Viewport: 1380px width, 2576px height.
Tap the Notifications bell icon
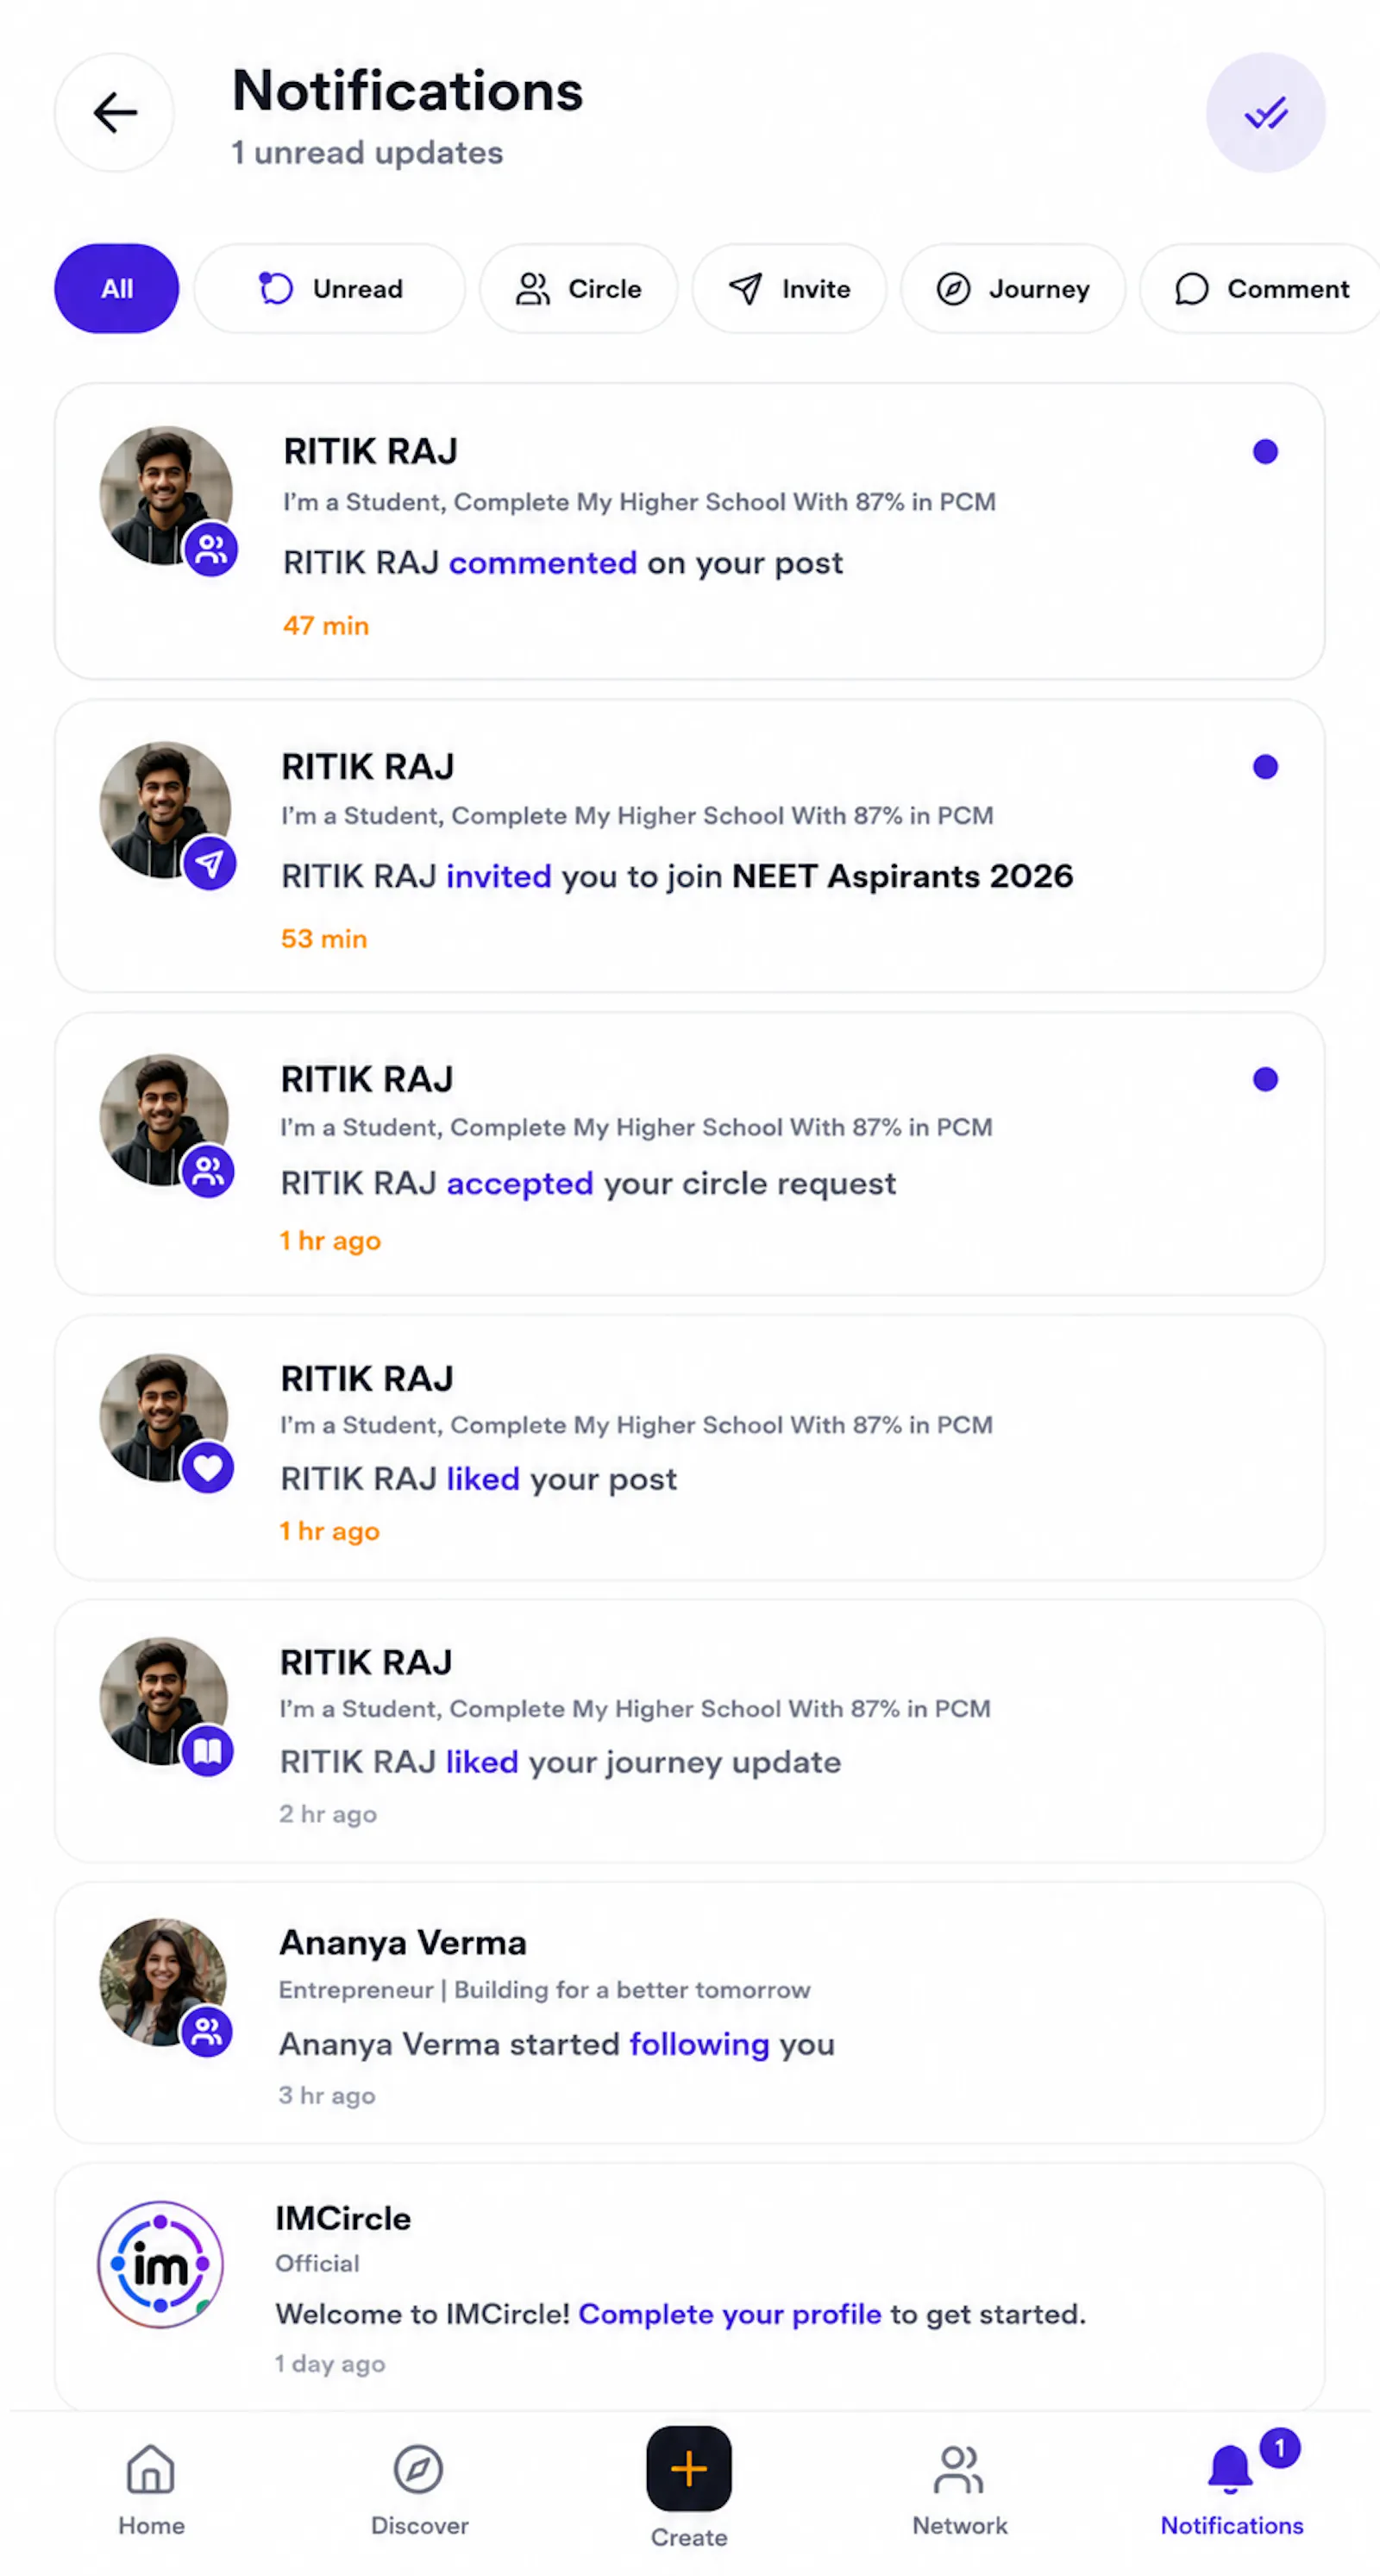[1230, 2469]
